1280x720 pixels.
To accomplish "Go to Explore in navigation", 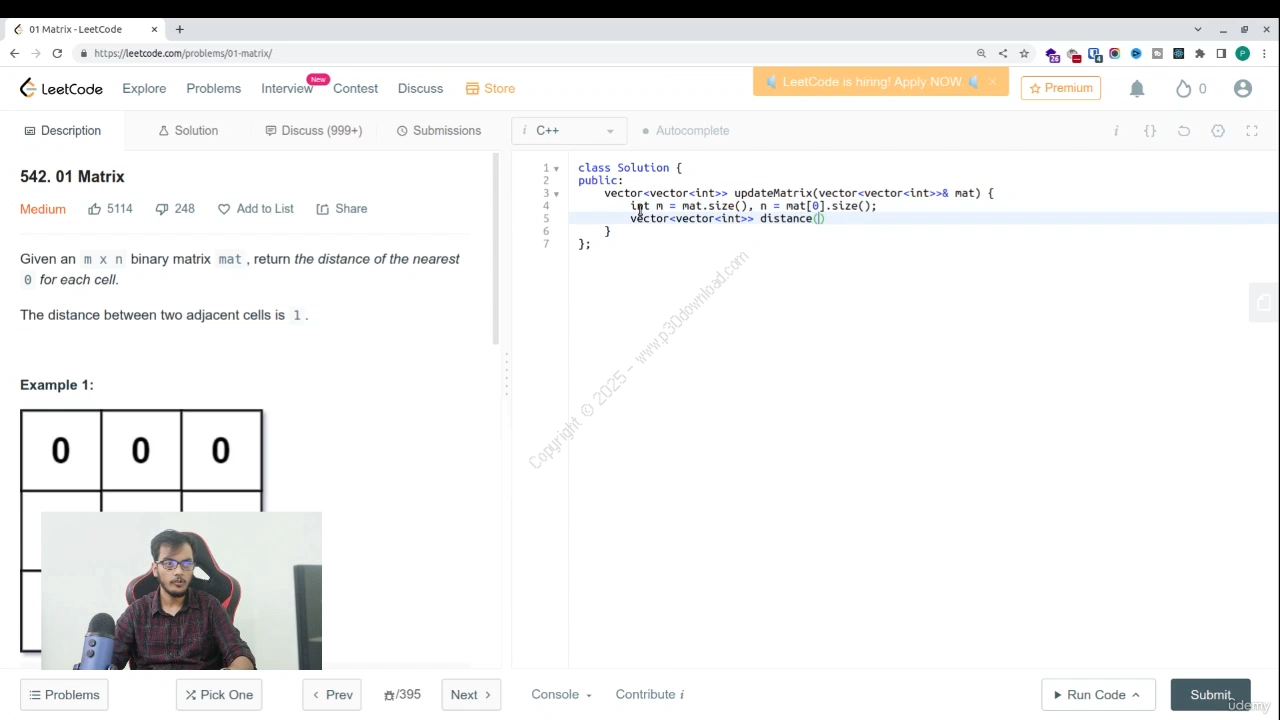I will [x=144, y=89].
